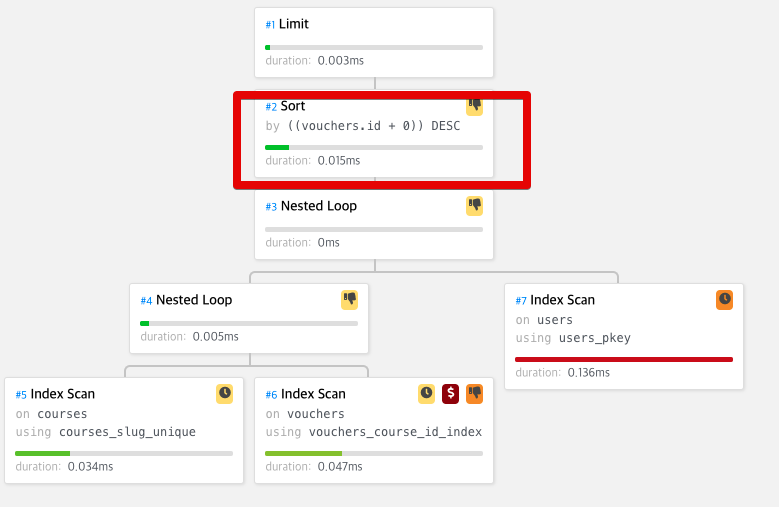This screenshot has height=507, width=779.
Task: Select the #1 Limit node title
Action: [x=293, y=24]
